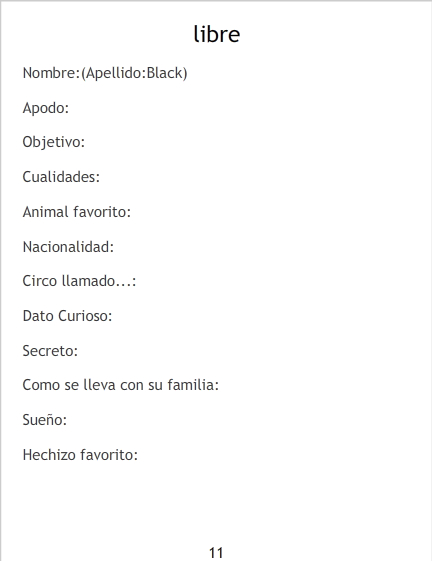The height and width of the screenshot is (561, 432).
Task: Click the word "Animal"
Action: click(45, 212)
